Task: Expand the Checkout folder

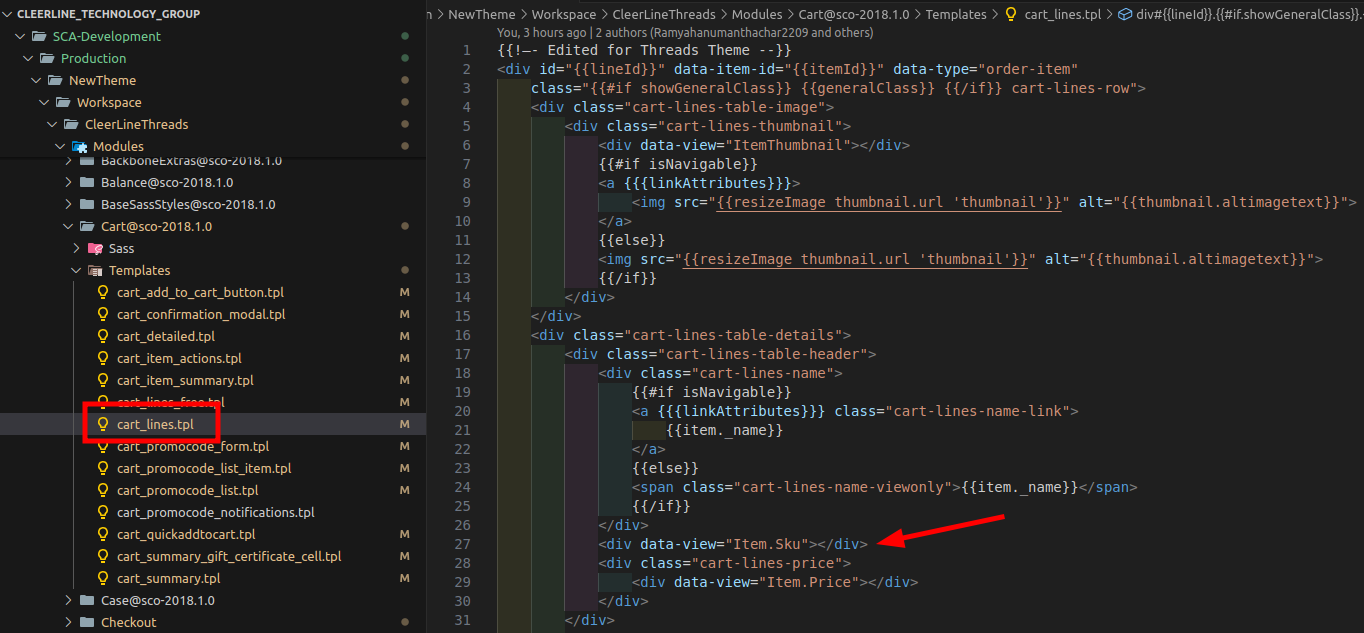Action: [x=68, y=623]
